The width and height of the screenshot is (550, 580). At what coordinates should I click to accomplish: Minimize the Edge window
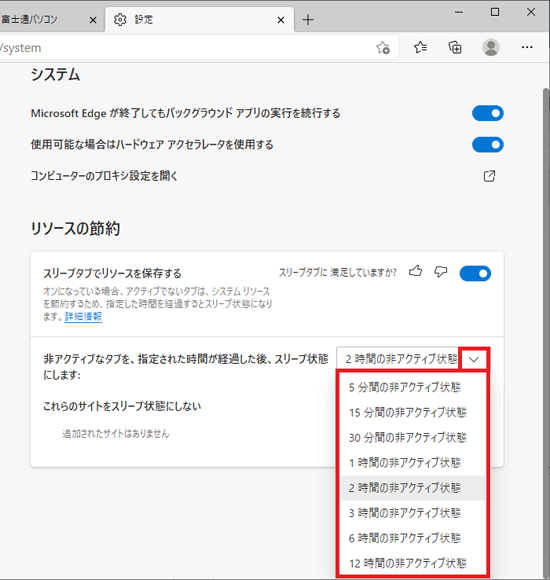pyautogui.click(x=459, y=12)
